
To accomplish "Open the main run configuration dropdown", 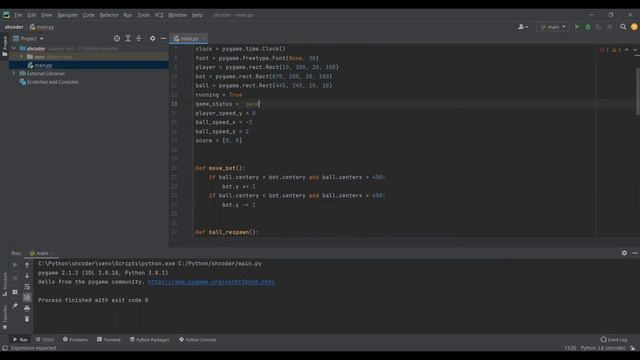I will (x=553, y=27).
